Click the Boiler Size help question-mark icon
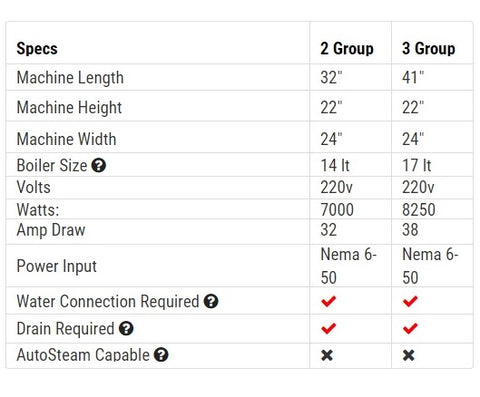This screenshot has height=397, width=480. click(99, 165)
